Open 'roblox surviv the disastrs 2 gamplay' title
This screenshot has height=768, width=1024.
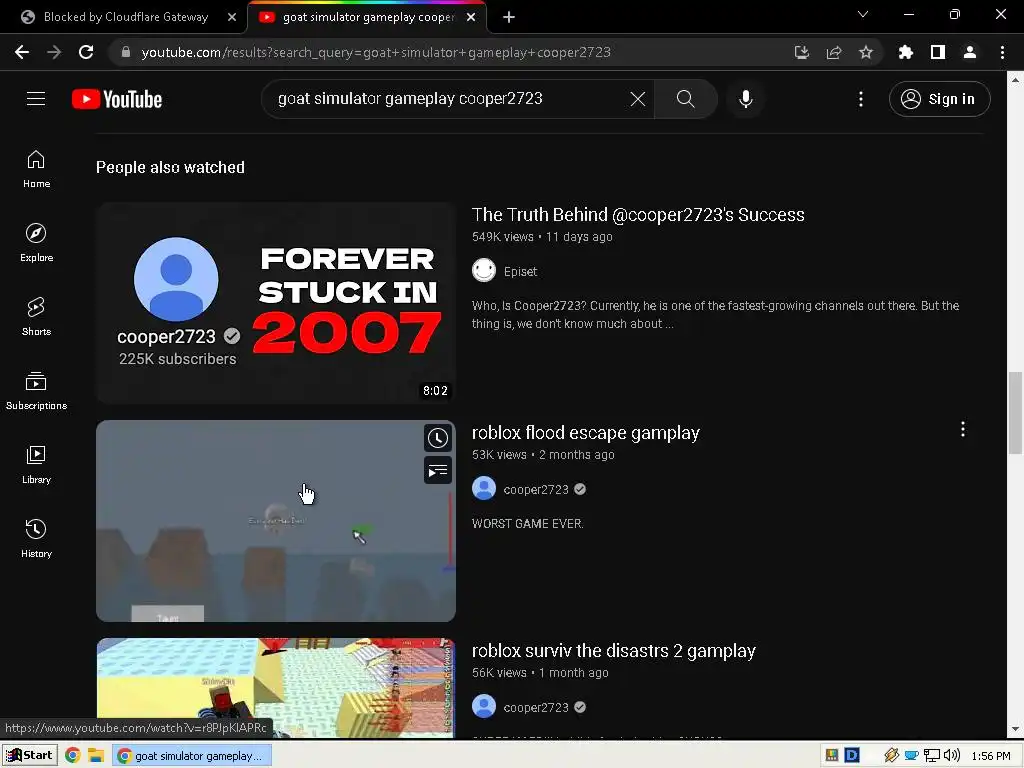tap(613, 651)
